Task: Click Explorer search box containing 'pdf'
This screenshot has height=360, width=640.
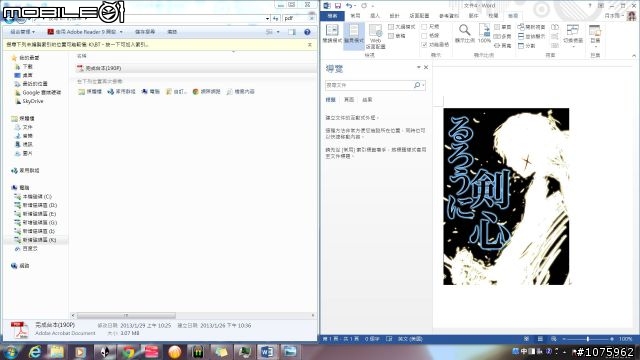Action: (x=299, y=18)
